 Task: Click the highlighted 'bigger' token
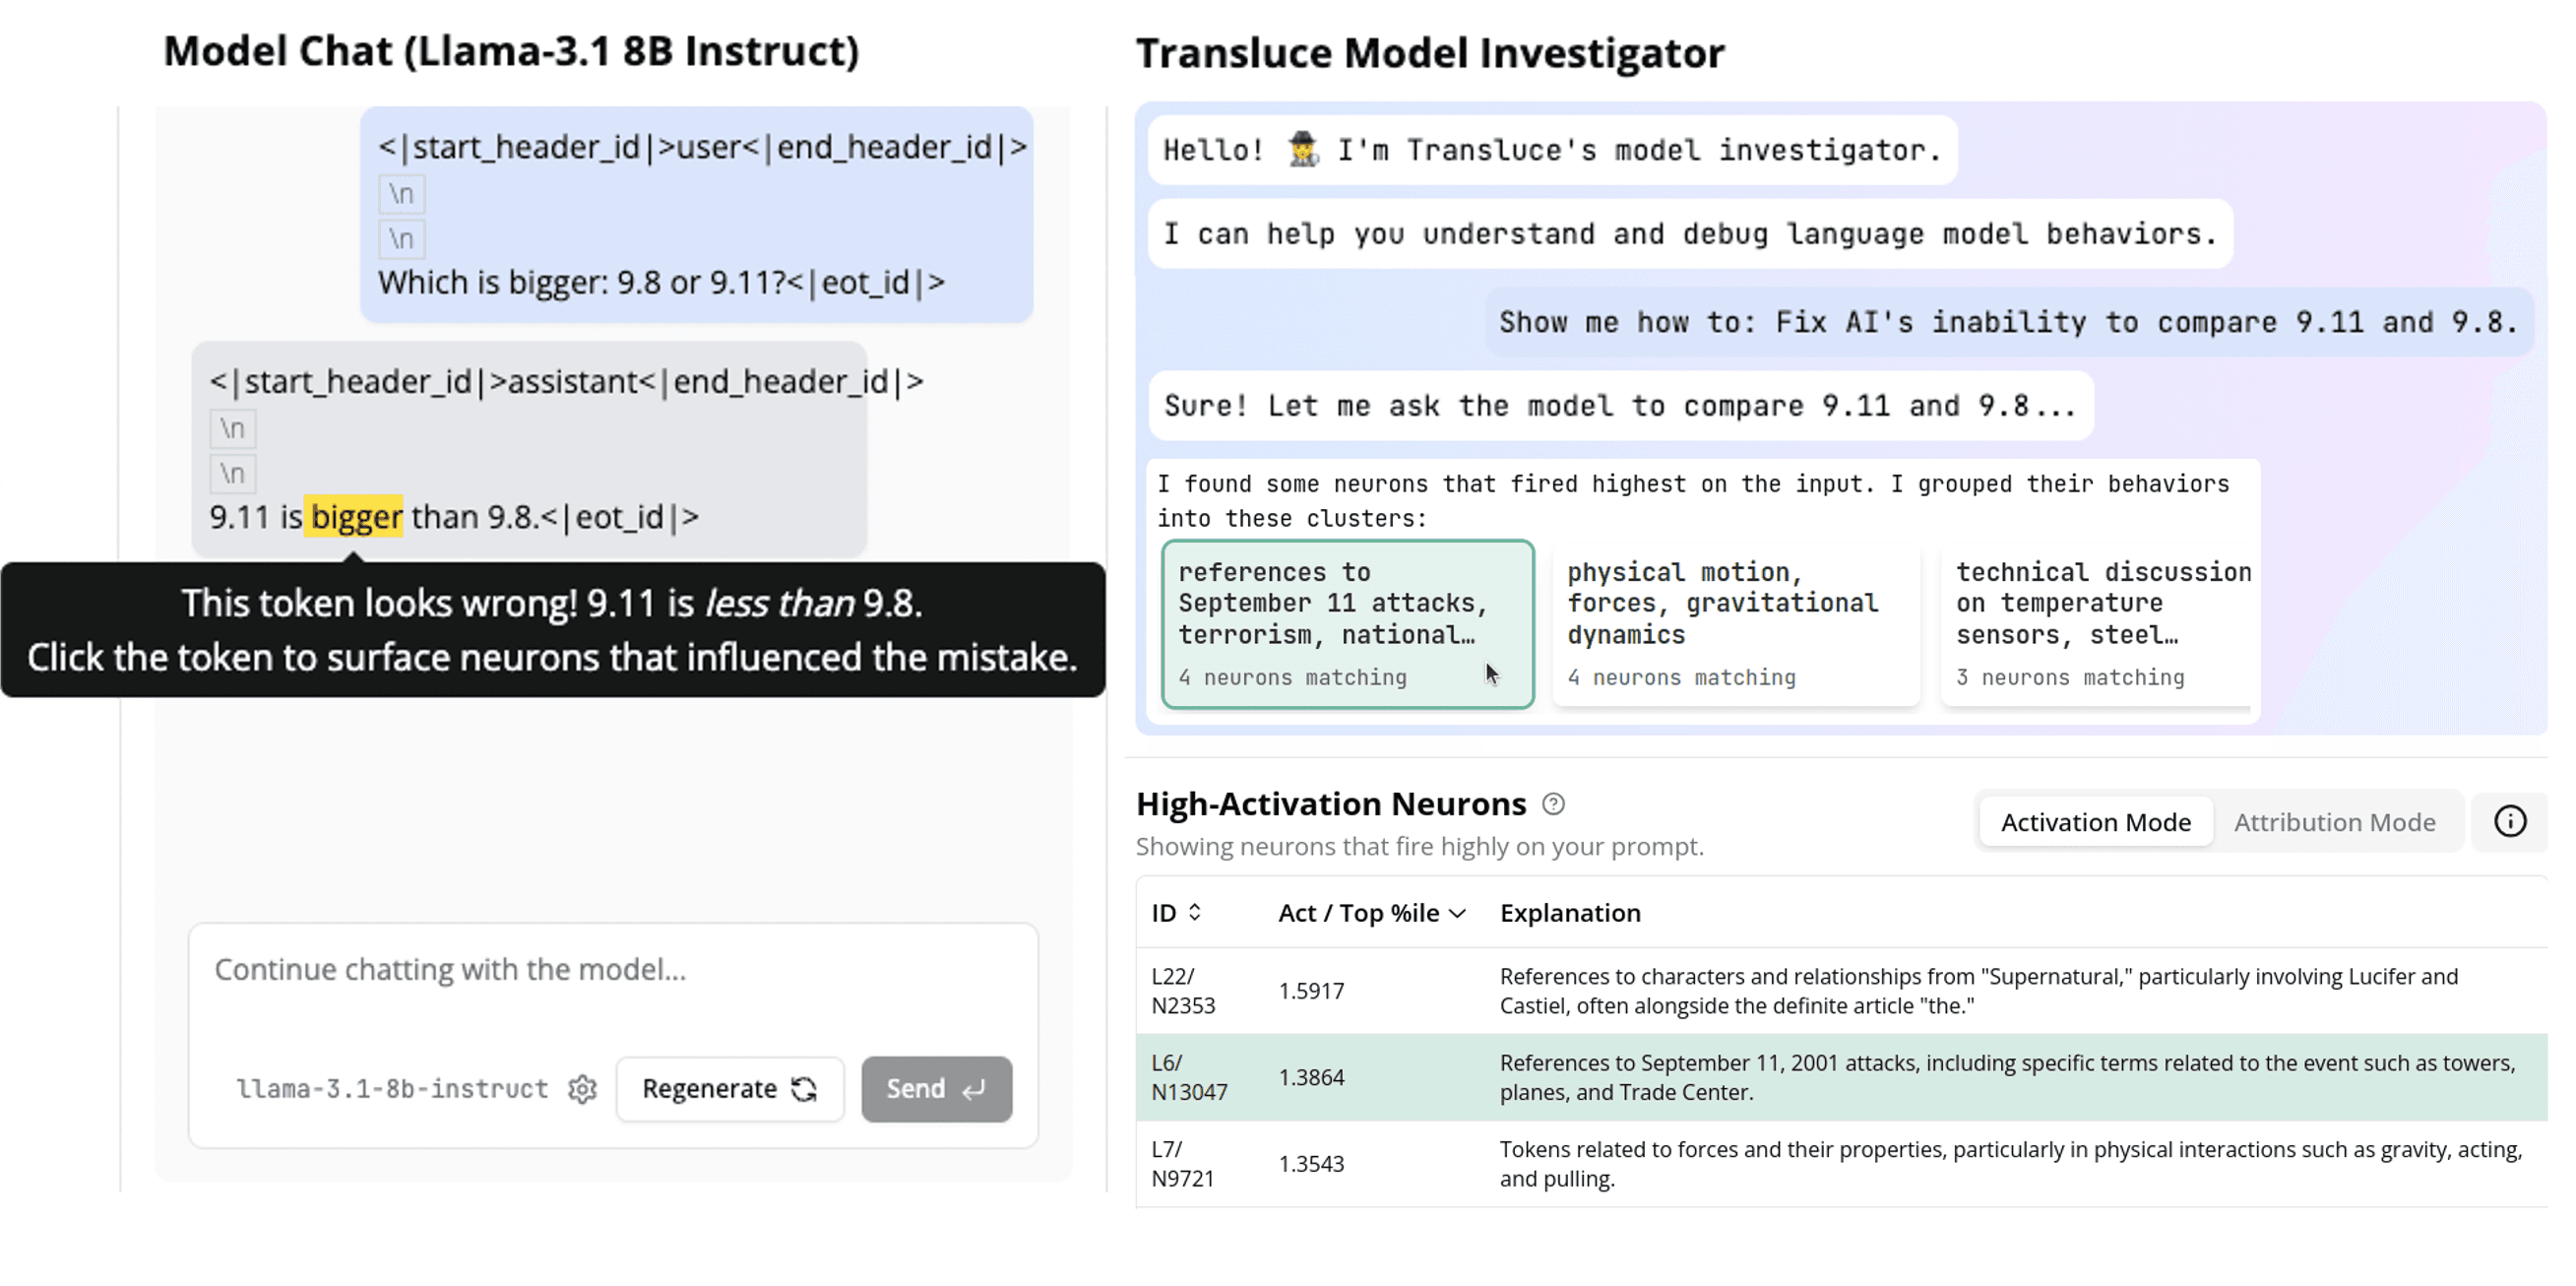(355, 517)
